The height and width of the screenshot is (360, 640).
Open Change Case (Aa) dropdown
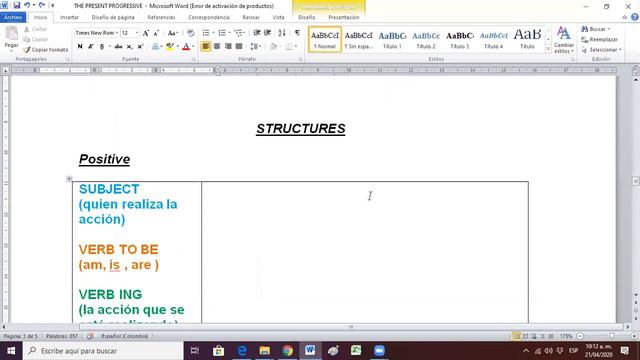(173, 33)
